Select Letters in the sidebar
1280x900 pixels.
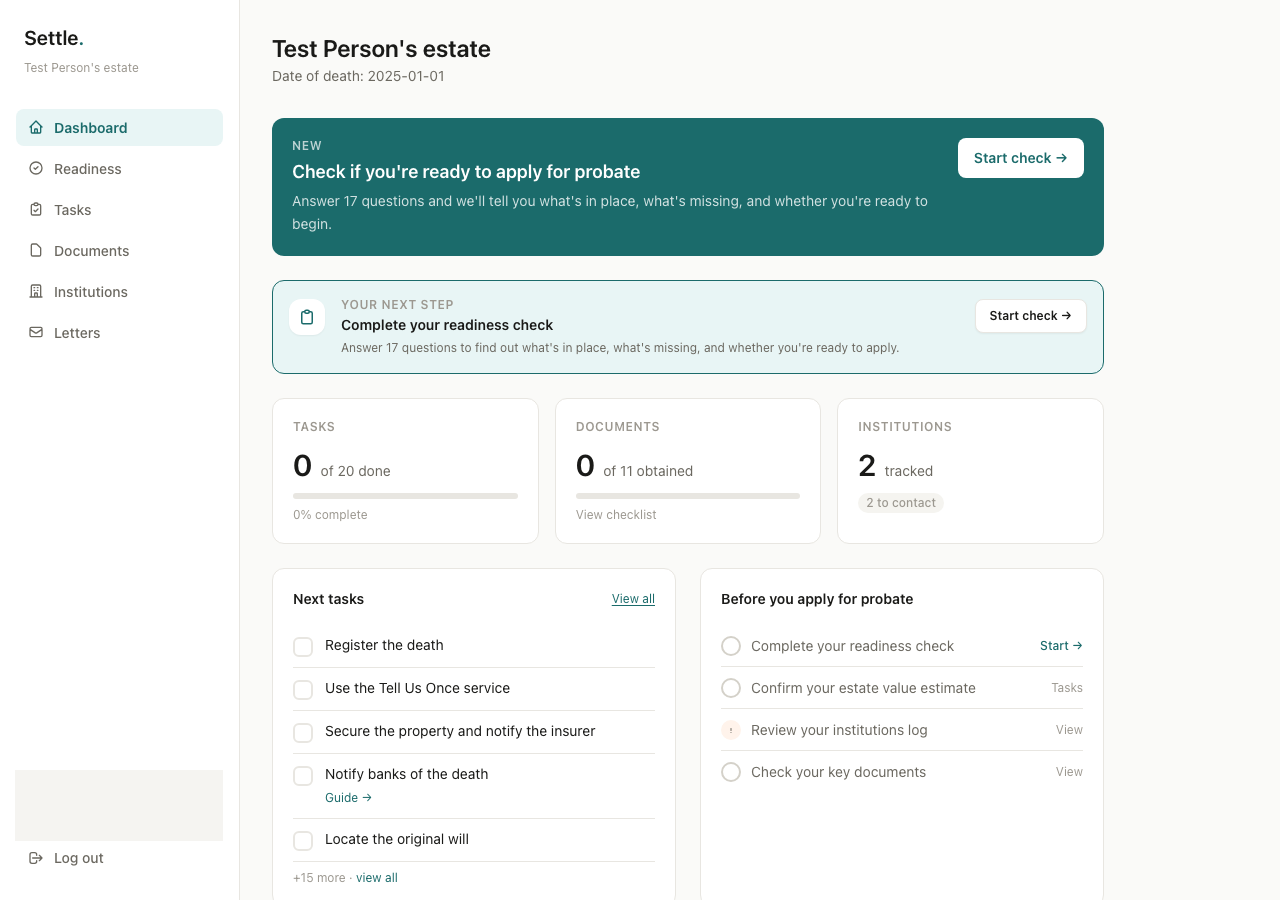[119, 332]
